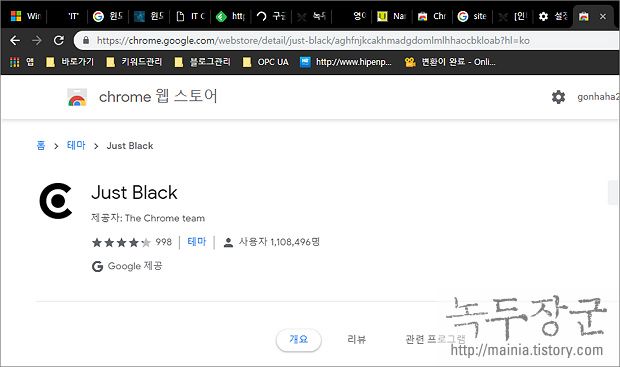The width and height of the screenshot is (620, 367).
Task: Click the 사용자 1,108,496명 user count
Action: (279, 242)
